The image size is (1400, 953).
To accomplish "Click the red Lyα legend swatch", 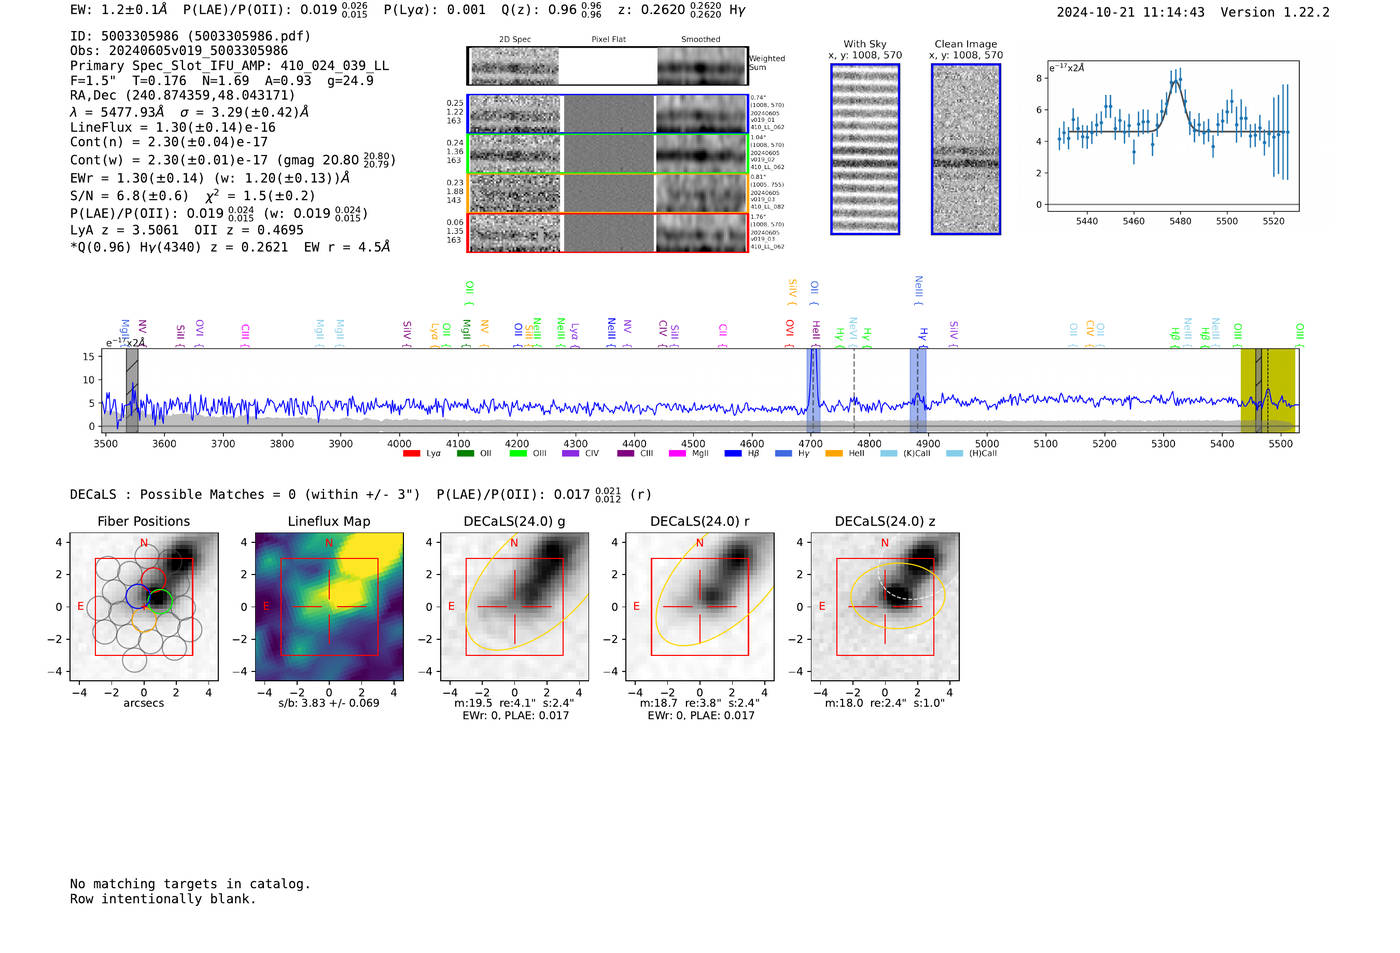I will pyautogui.click(x=411, y=454).
